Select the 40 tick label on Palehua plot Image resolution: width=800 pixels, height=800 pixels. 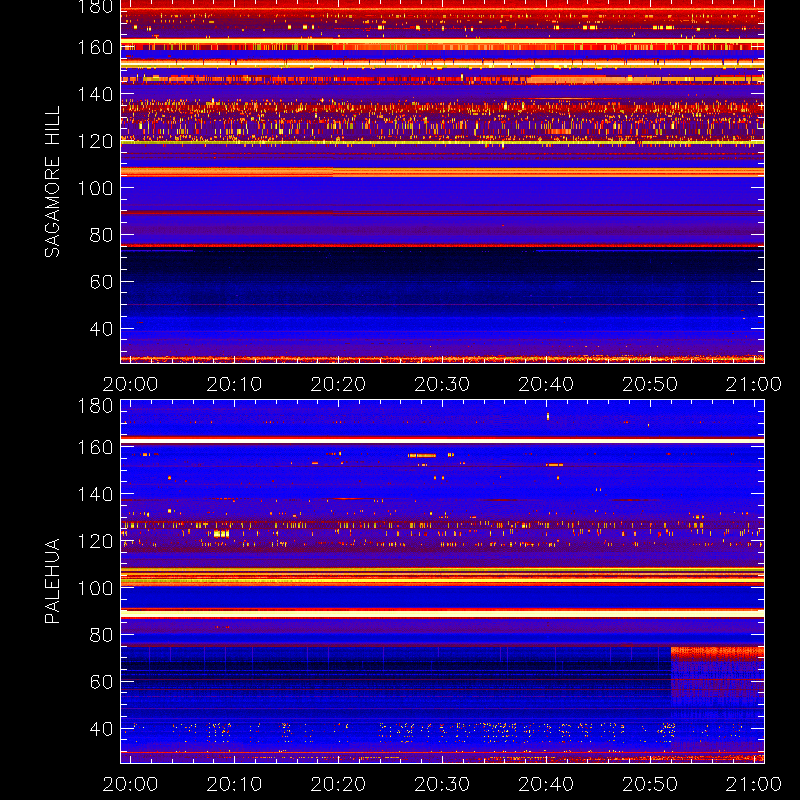pos(101,729)
